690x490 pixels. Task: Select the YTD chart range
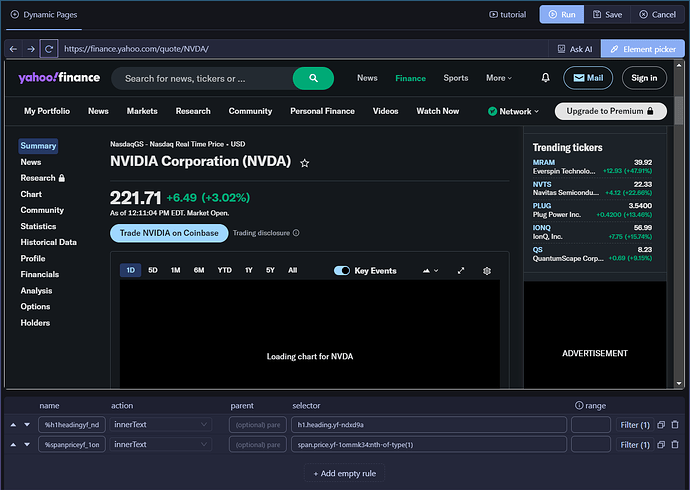[224, 270]
